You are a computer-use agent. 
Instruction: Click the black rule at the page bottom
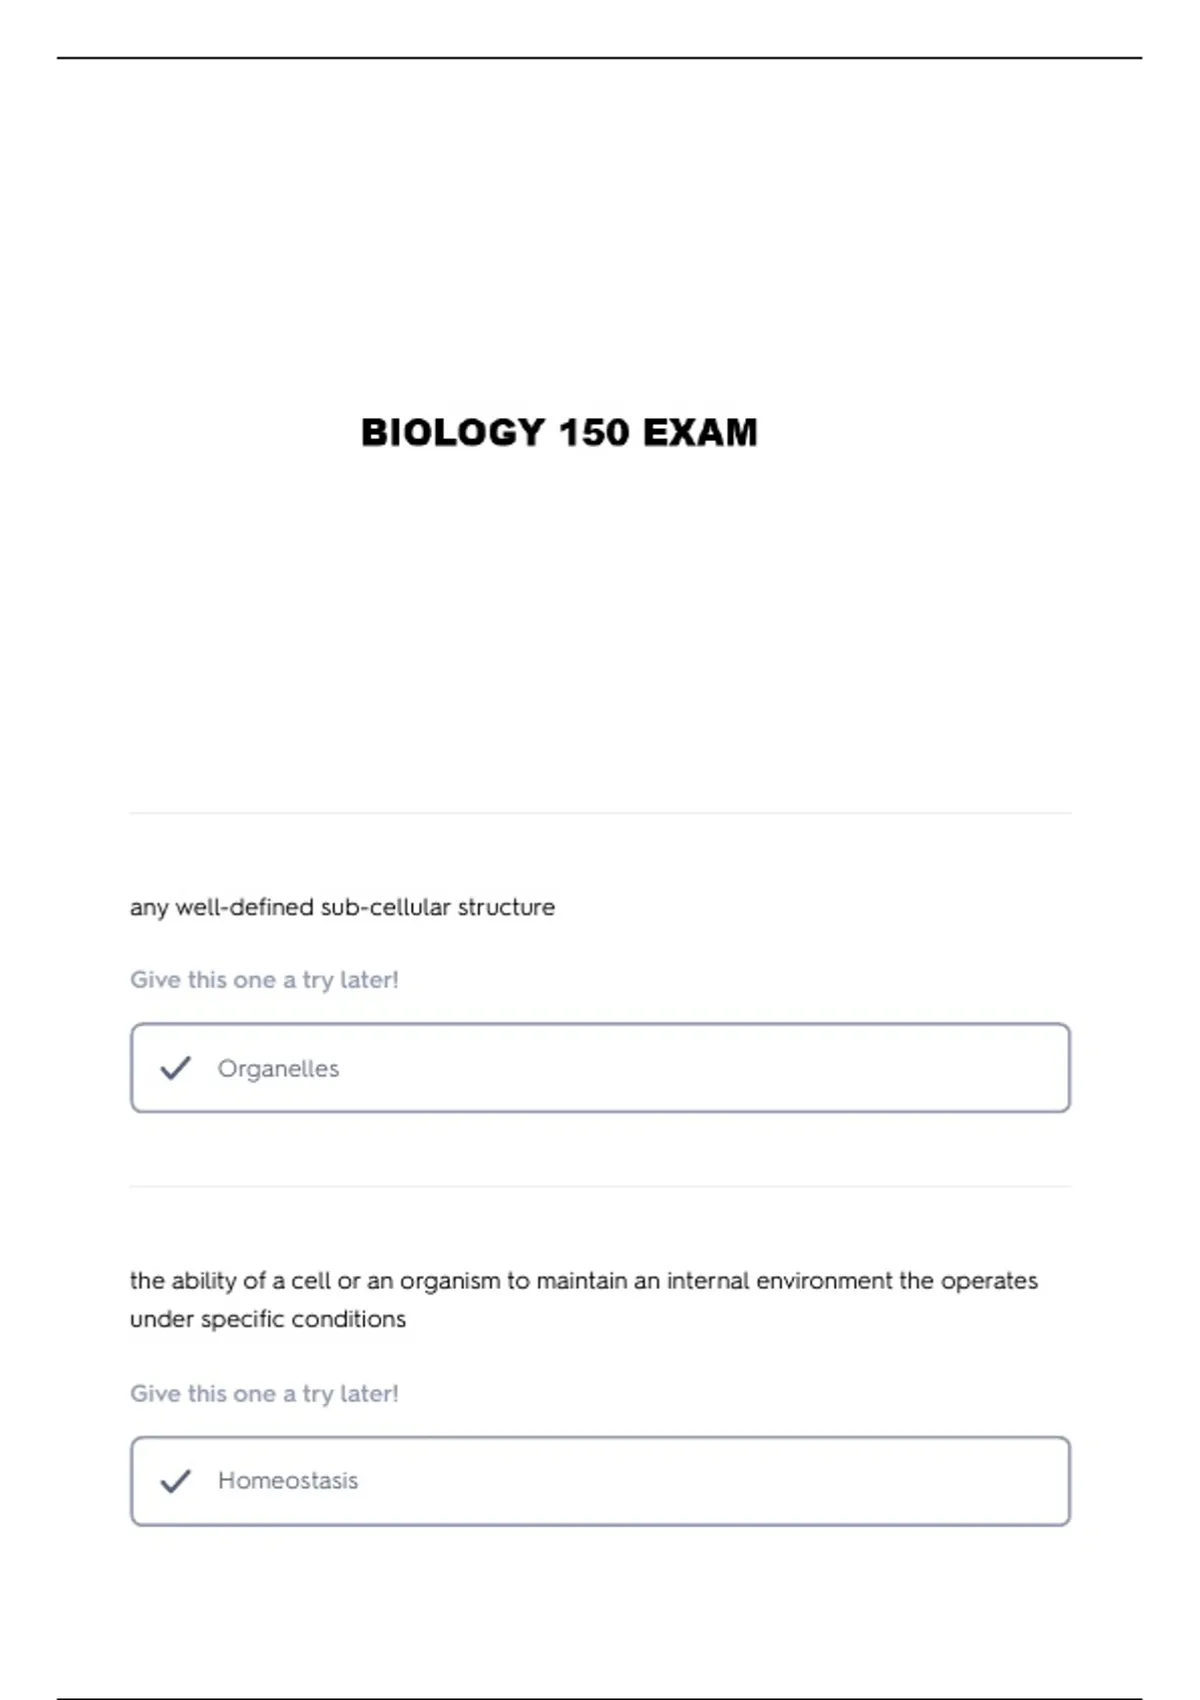[600, 1697]
